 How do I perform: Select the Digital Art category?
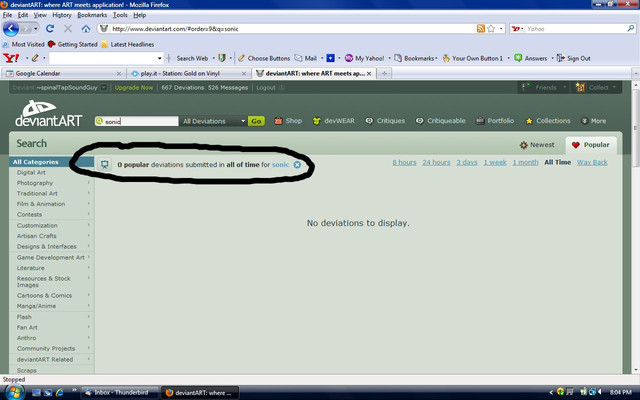31,172
